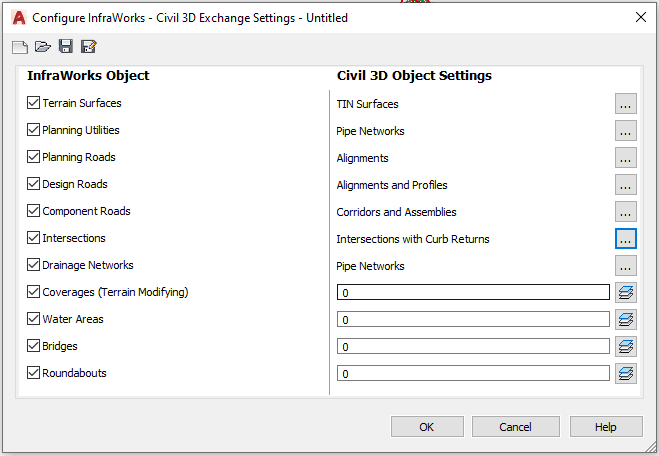Toggle Planning Roads checkbox

pos(33,156)
